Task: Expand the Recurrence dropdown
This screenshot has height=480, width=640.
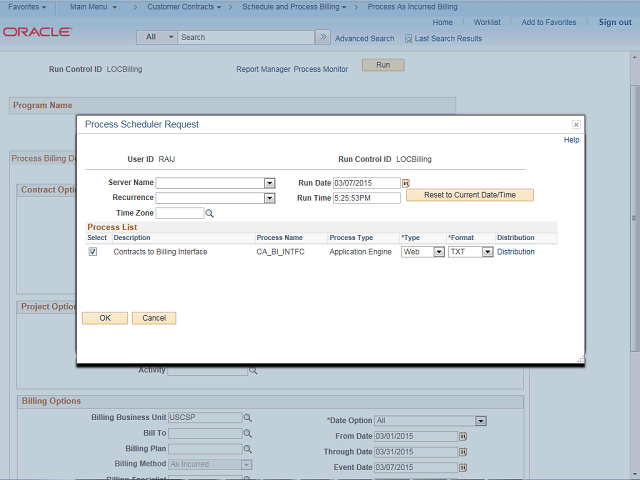Action: tap(269, 198)
